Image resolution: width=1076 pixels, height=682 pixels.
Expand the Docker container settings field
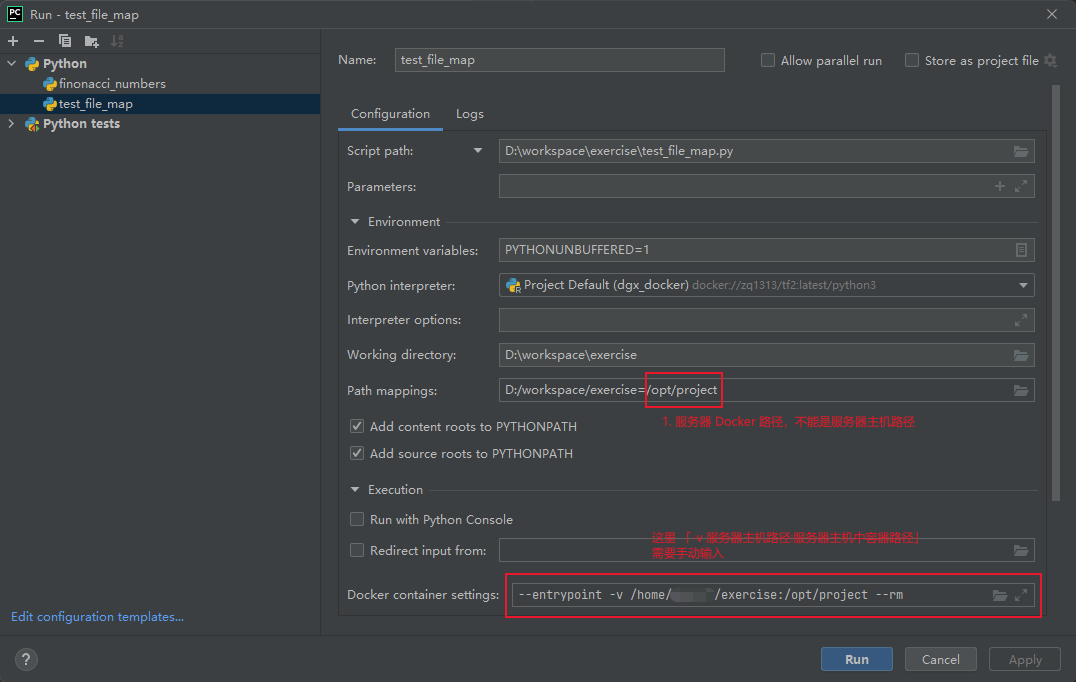pyautogui.click(x=1022, y=594)
